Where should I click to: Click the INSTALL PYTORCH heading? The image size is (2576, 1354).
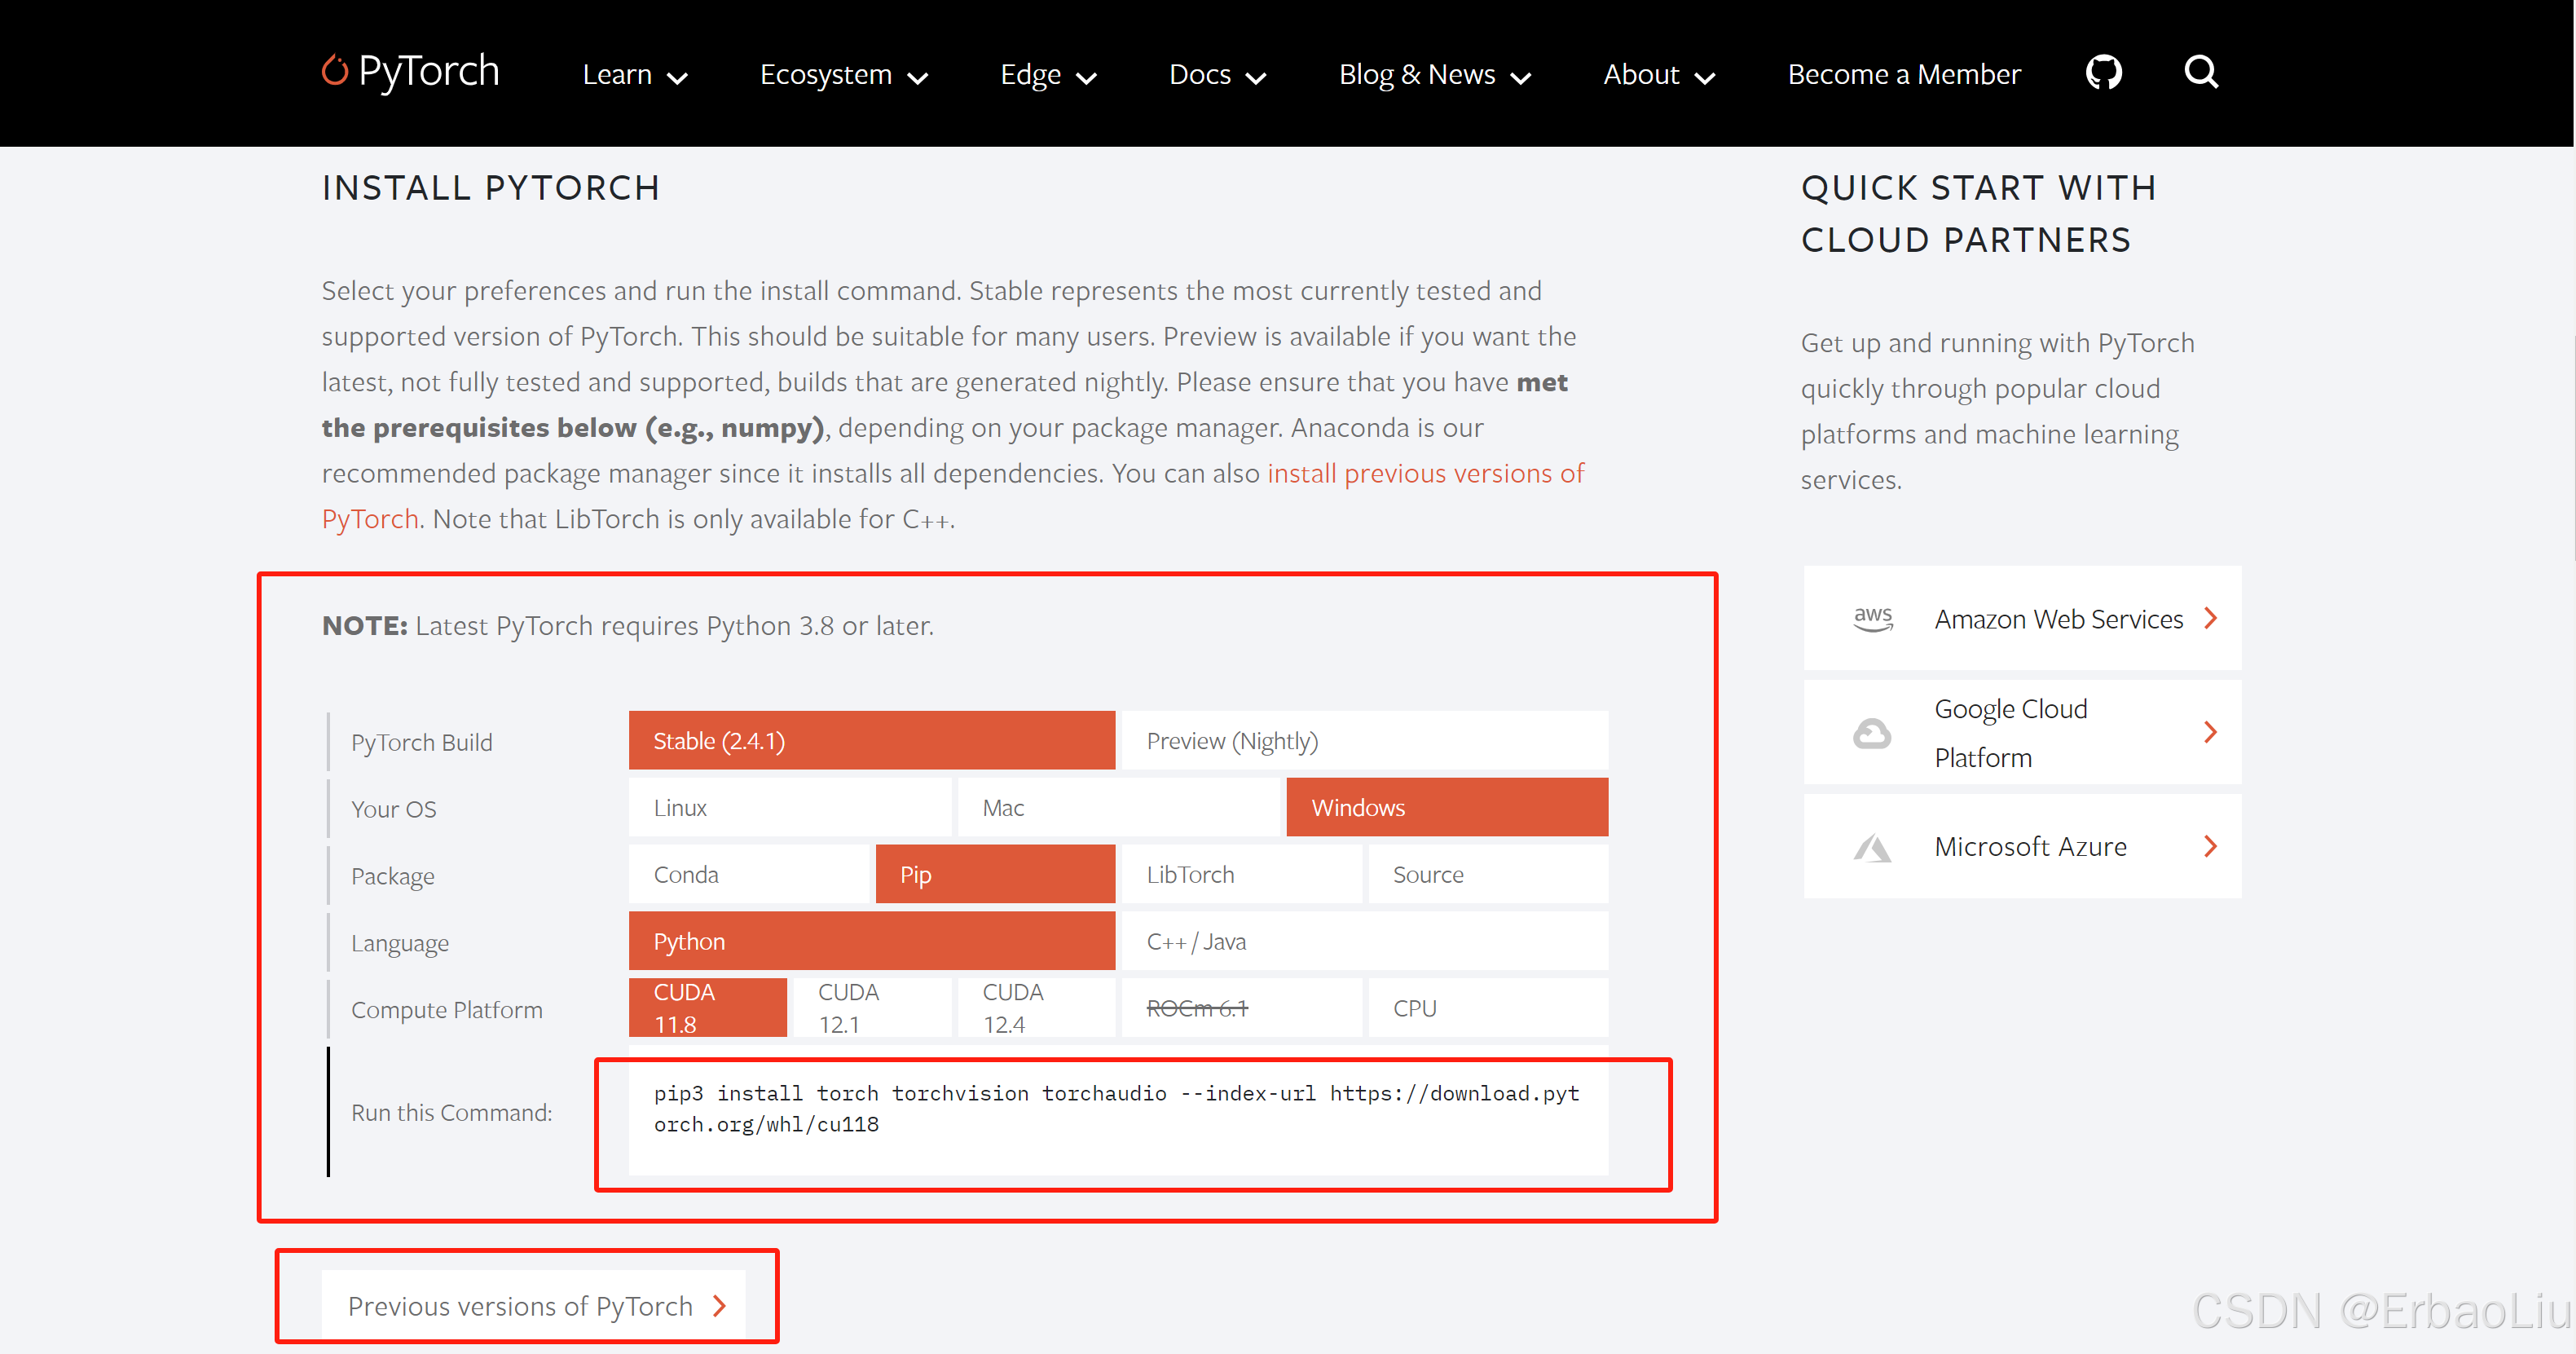pos(491,188)
